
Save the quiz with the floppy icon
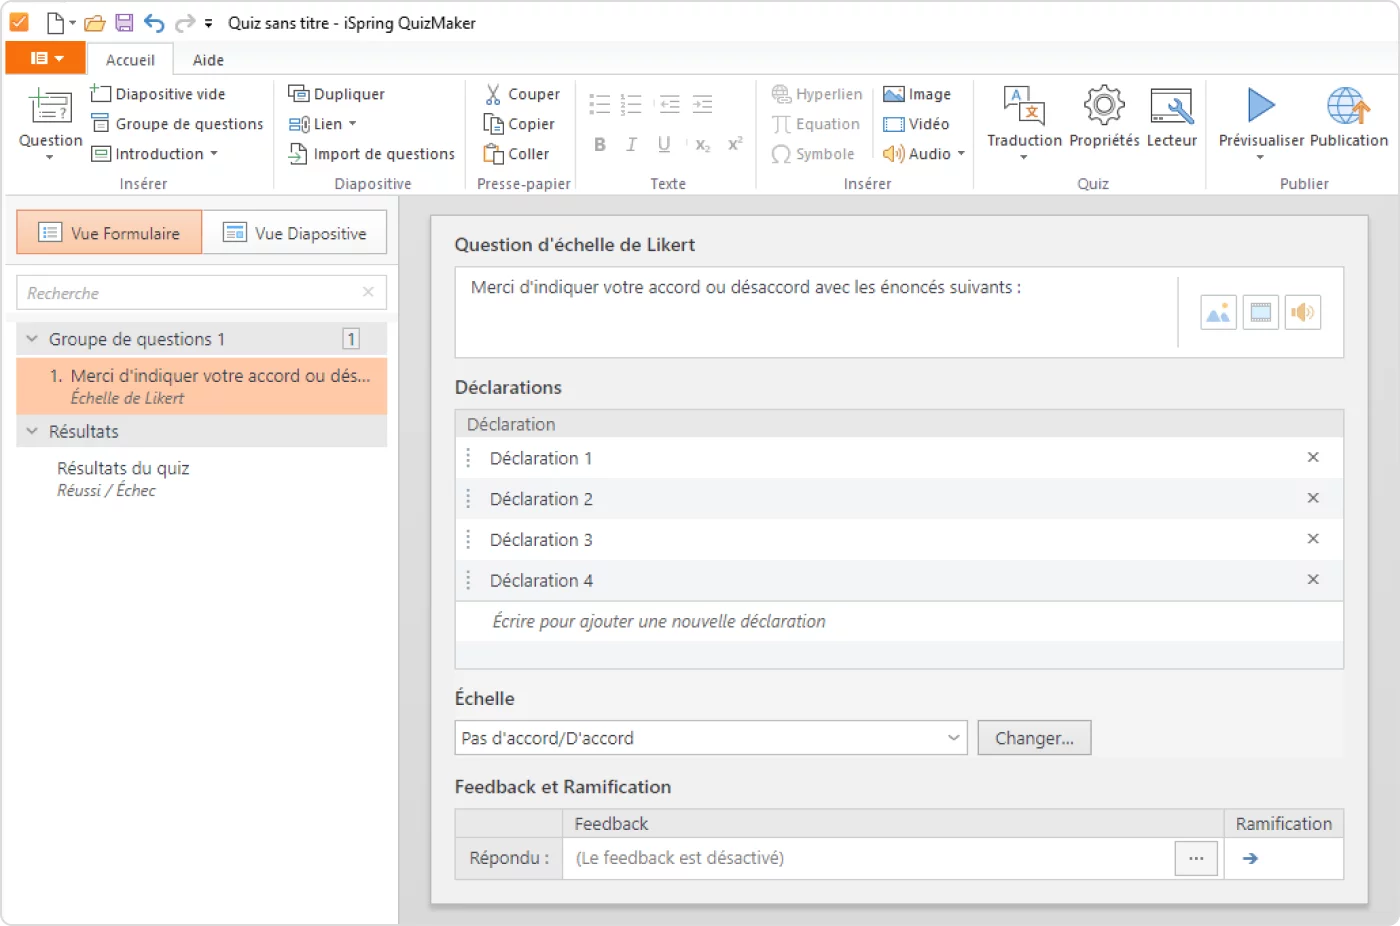(124, 23)
